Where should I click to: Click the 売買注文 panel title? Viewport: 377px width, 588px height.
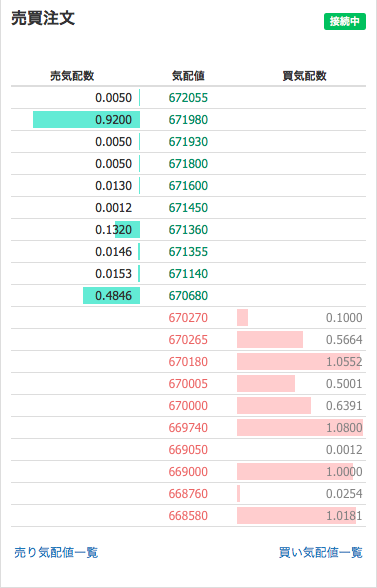(43, 18)
